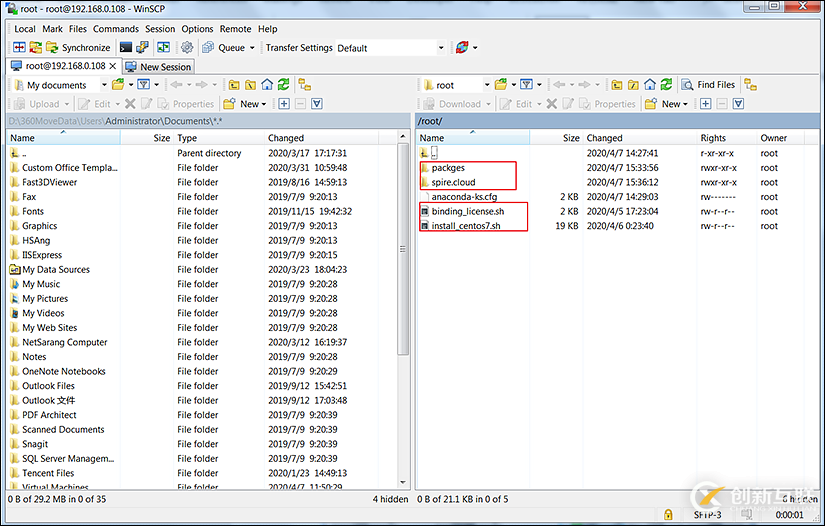Sort remote files by Owner column header
The image size is (825, 526).
(780, 138)
